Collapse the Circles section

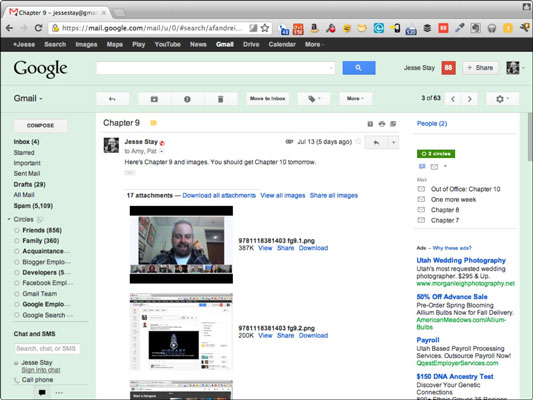point(9,220)
